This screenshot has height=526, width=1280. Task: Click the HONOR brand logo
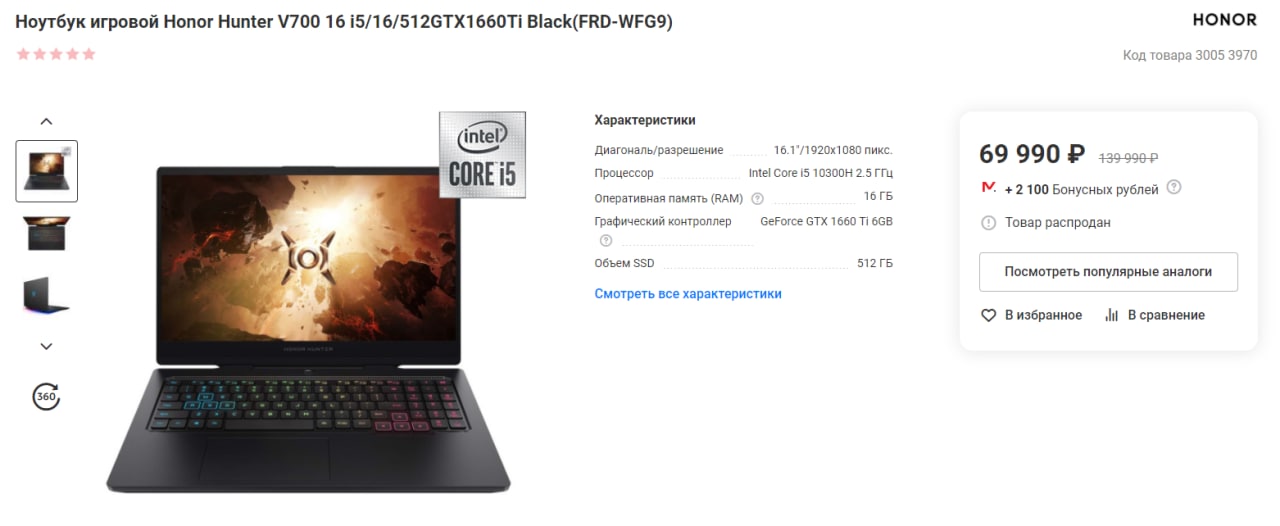1225,20
